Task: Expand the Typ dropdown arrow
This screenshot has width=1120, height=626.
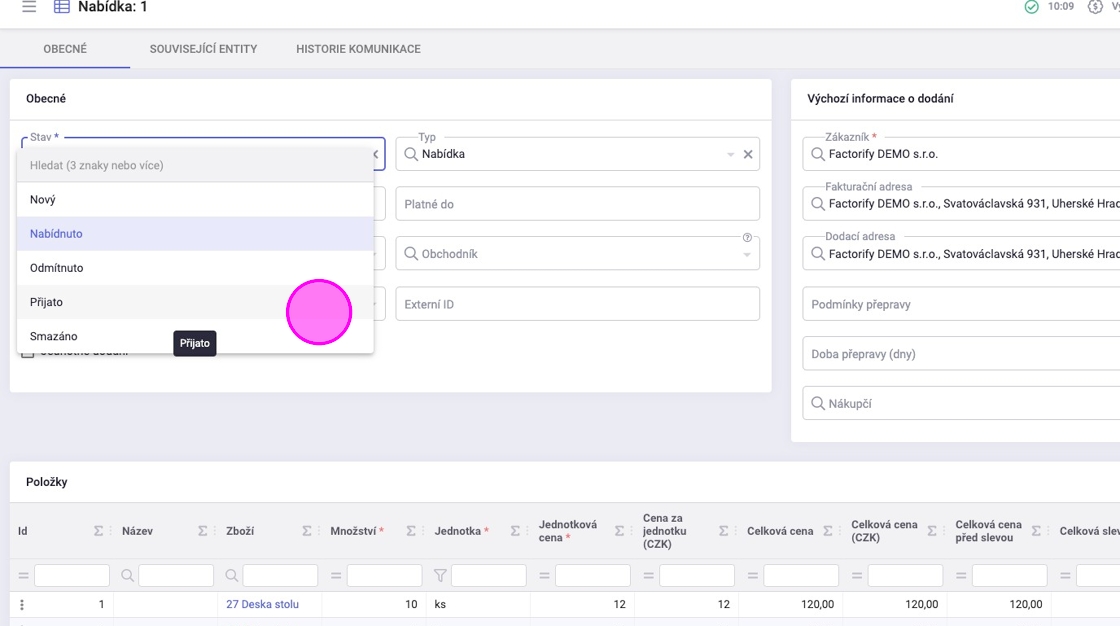Action: tap(730, 155)
